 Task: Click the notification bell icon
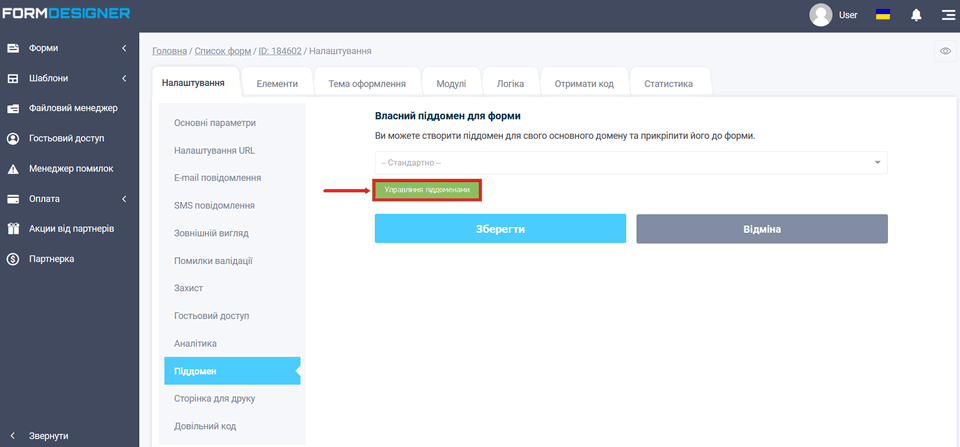[915, 15]
